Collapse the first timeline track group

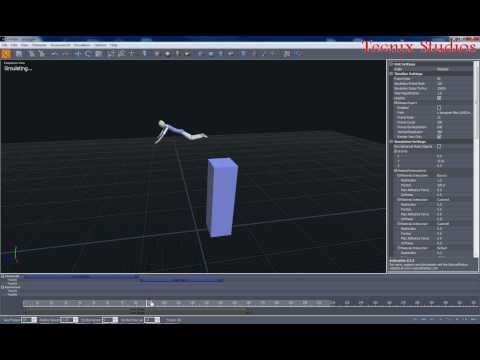tap(3, 276)
